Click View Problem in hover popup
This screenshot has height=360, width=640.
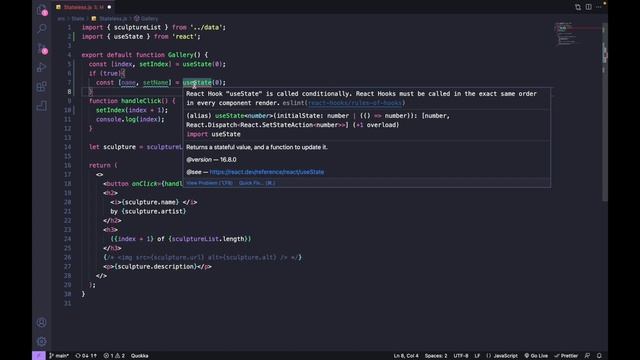[x=210, y=183]
